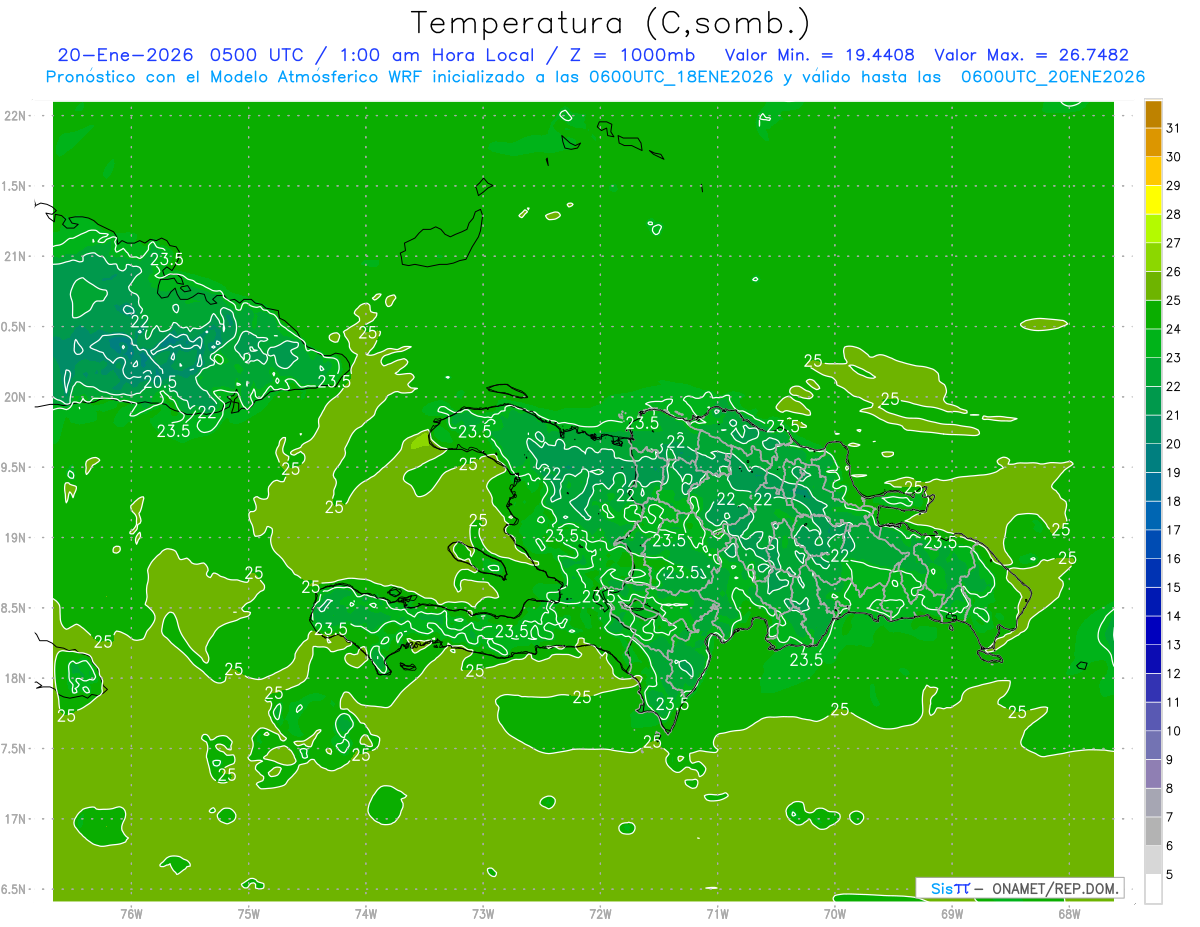Click the '0500 UTC' time label
The height and width of the screenshot is (927, 1200).
point(259,55)
